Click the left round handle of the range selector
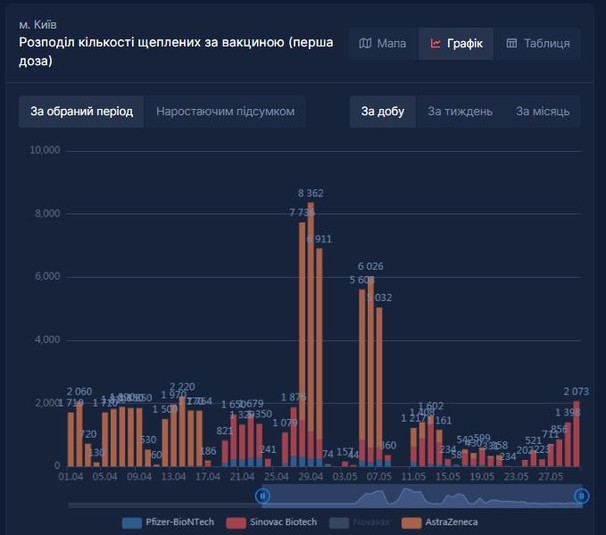Viewport: 606px width, 535px height. [263, 495]
